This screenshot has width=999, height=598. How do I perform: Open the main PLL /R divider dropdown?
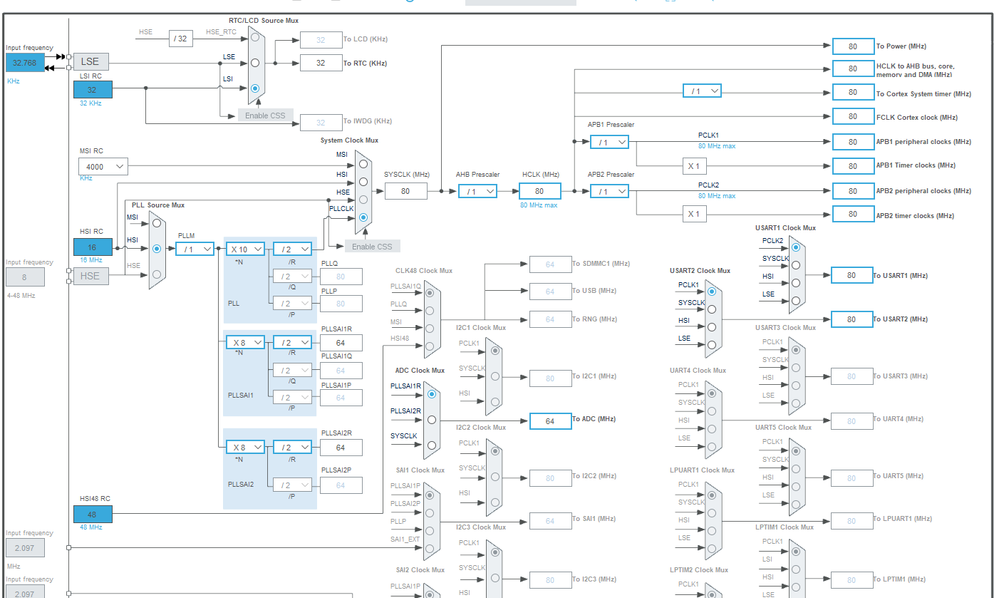point(292,249)
